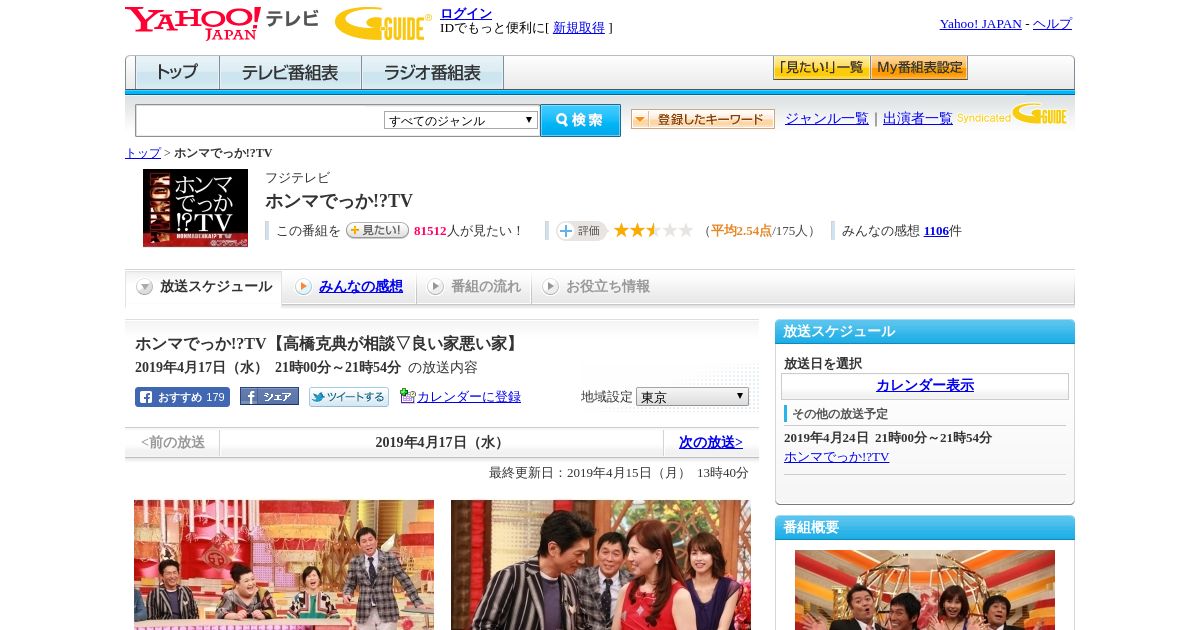Click カレンダーに登録 link text
The image size is (1200, 630).
point(469,397)
